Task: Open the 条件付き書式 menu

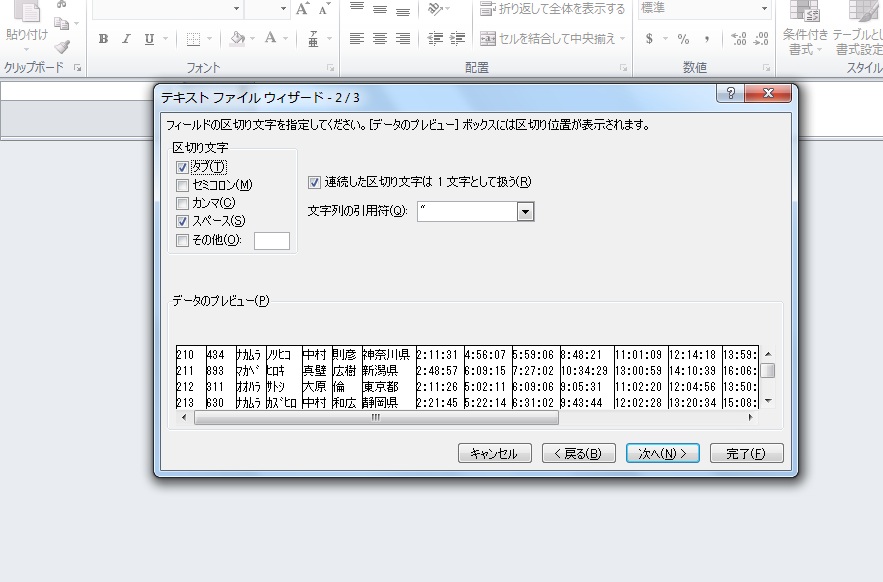Action: tap(804, 30)
